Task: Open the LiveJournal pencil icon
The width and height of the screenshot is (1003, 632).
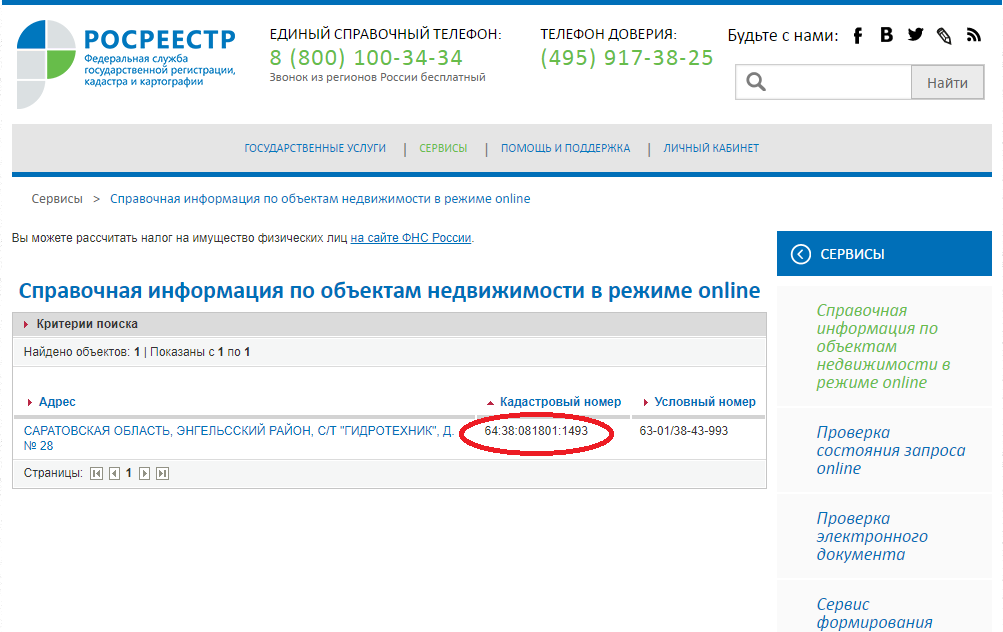Action: click(x=944, y=36)
